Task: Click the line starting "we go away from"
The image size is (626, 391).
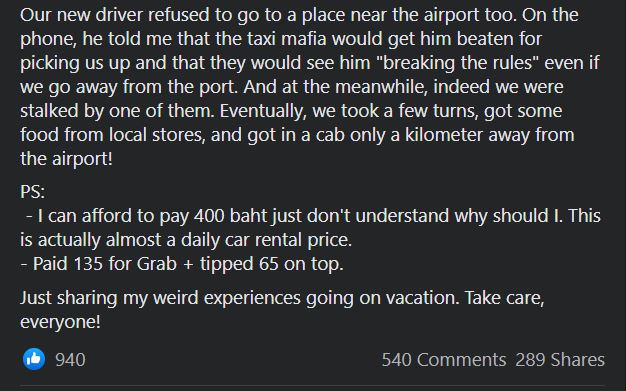Action: click(291, 87)
